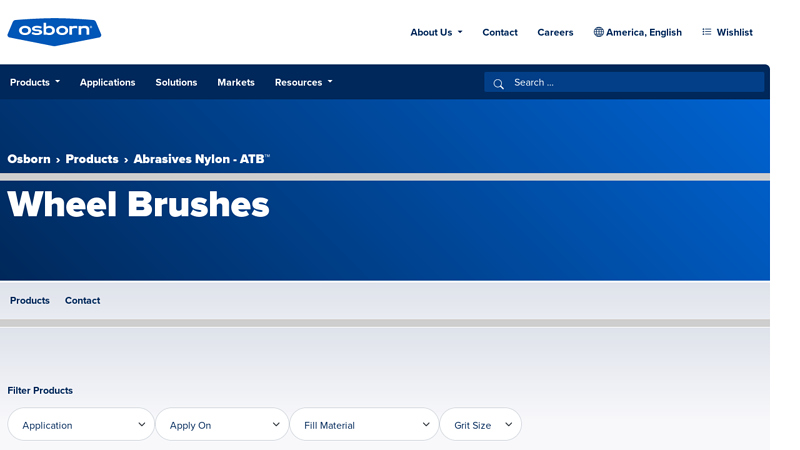Click the Abrasives Nylon - ATB breadcrumb
The height and width of the screenshot is (450, 800).
click(x=201, y=159)
